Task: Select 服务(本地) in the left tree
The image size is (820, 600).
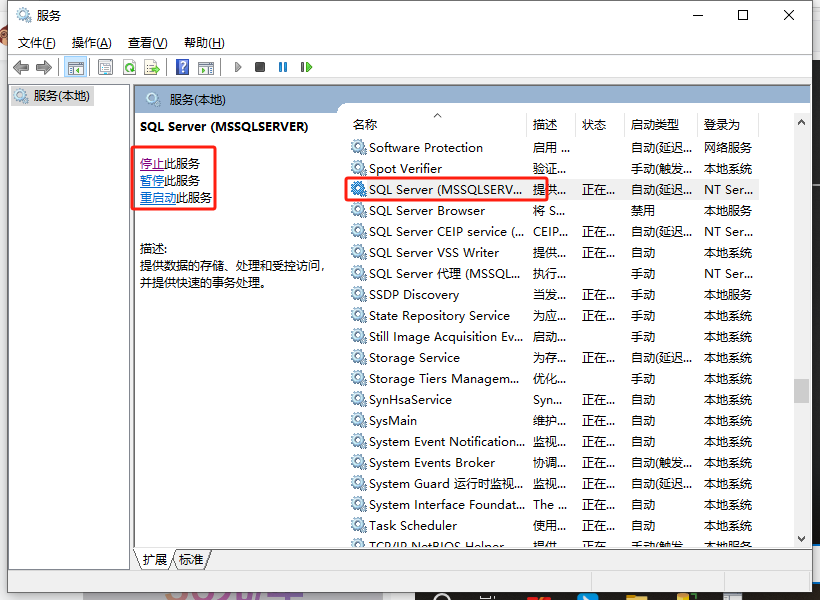Action: click(x=52, y=96)
